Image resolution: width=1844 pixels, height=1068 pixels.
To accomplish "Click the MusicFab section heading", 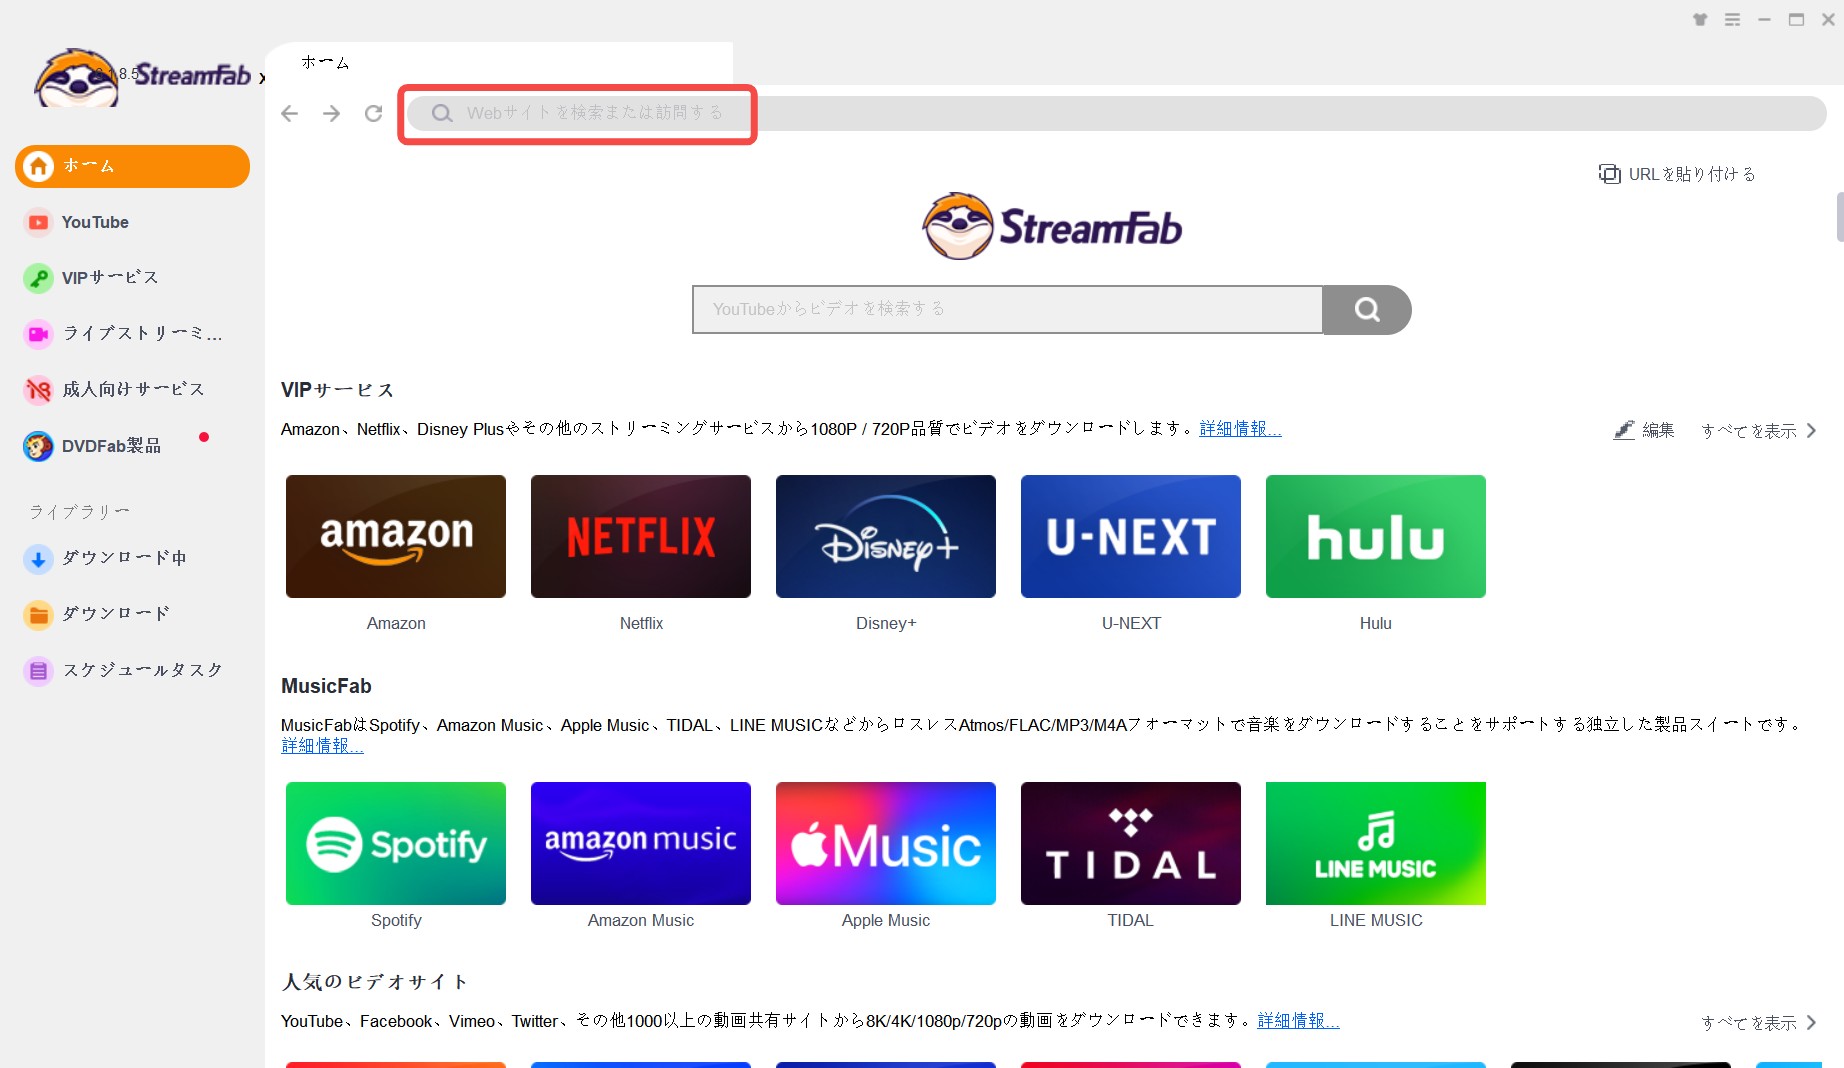I will point(326,686).
